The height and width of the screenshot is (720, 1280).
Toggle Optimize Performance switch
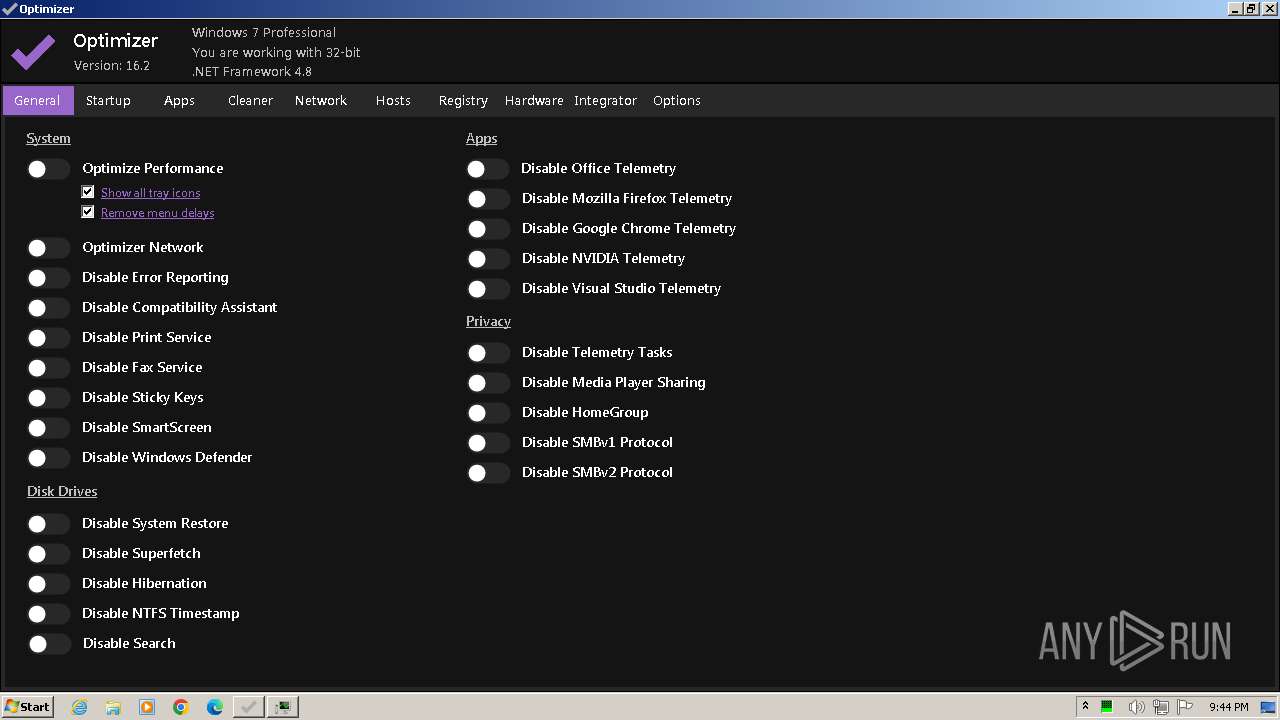point(48,169)
